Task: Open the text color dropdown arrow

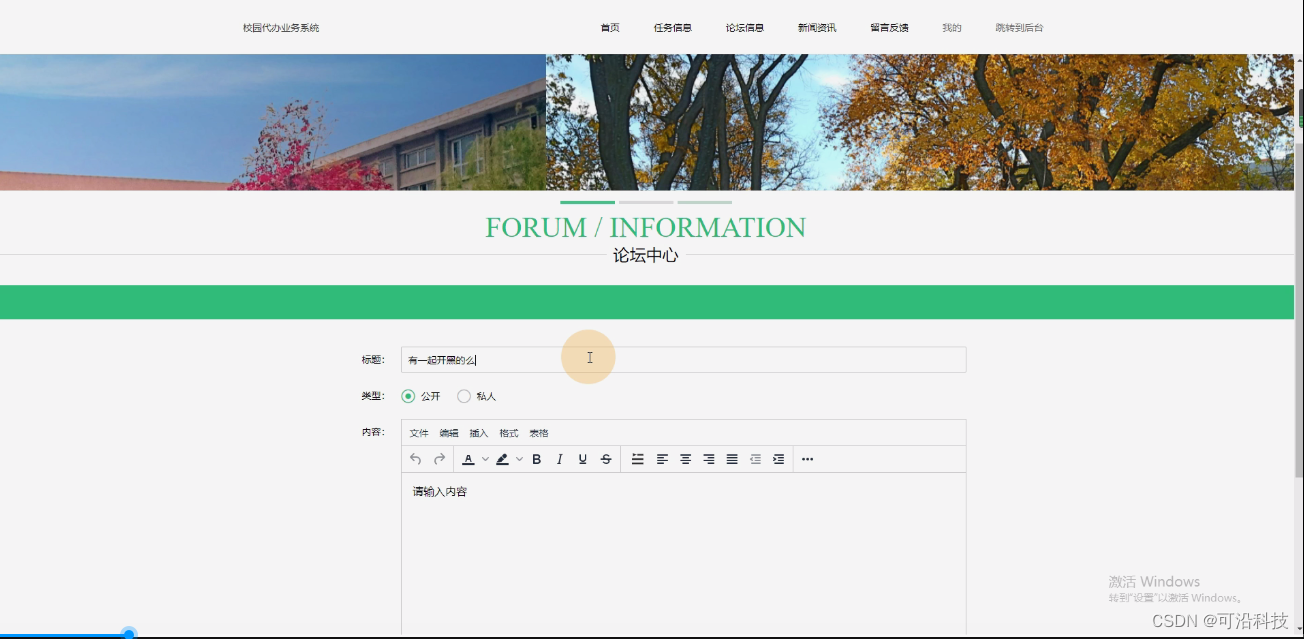Action: coord(485,459)
